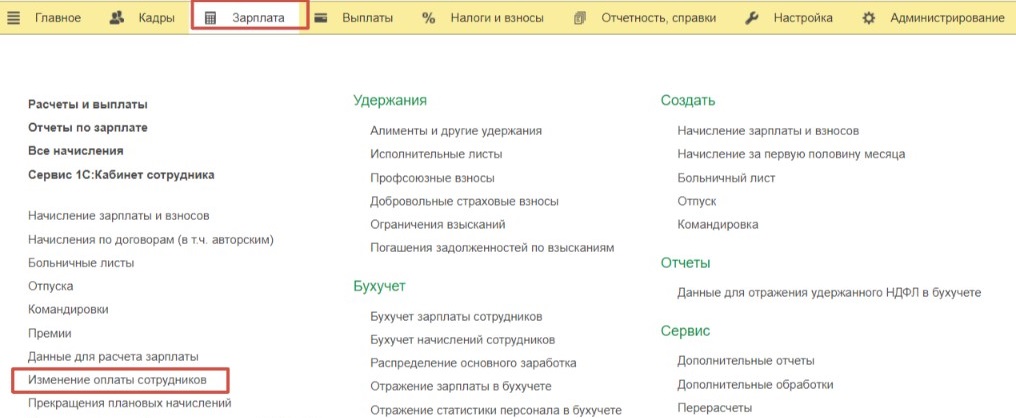Viewport: 1016px width, 418px height.
Task: Open Сервис 1С:Кабинет сотрудника
Action: tap(121, 174)
